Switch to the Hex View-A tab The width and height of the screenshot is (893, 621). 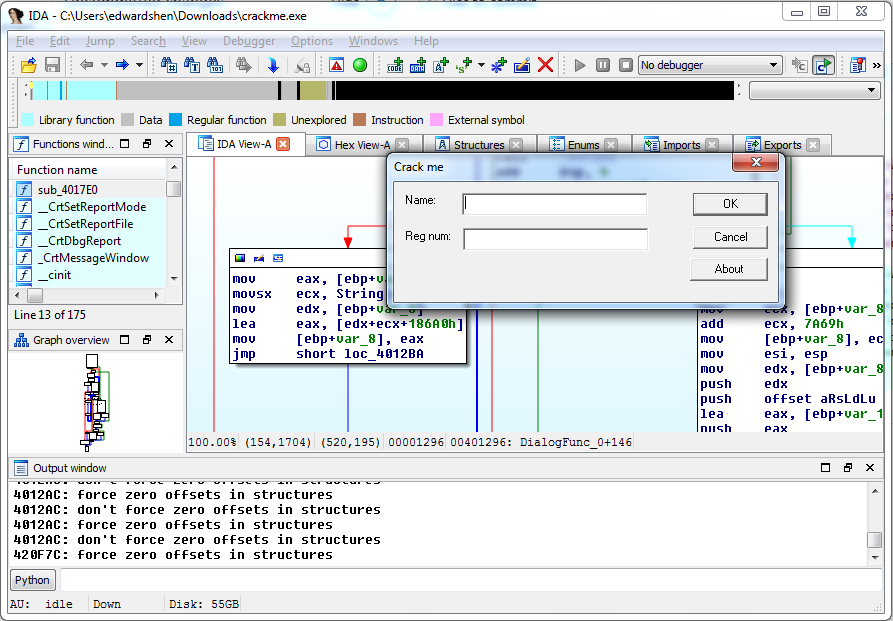[363, 145]
